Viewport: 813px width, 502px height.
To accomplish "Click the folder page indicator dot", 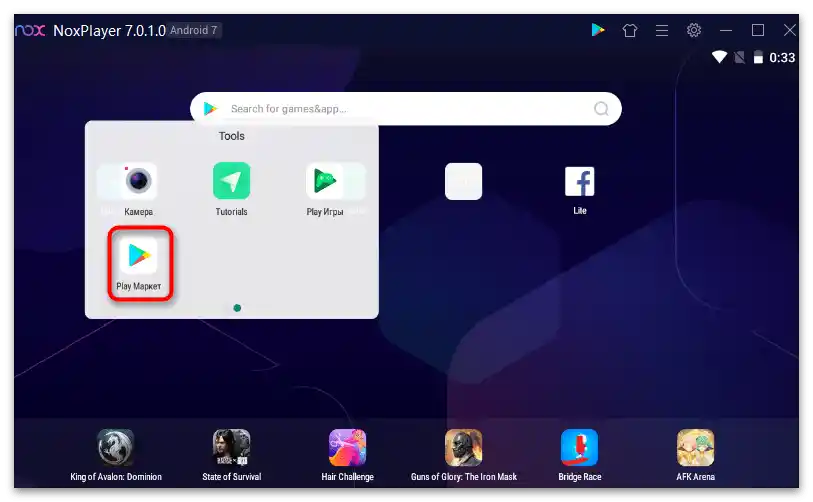I will (x=237, y=308).
